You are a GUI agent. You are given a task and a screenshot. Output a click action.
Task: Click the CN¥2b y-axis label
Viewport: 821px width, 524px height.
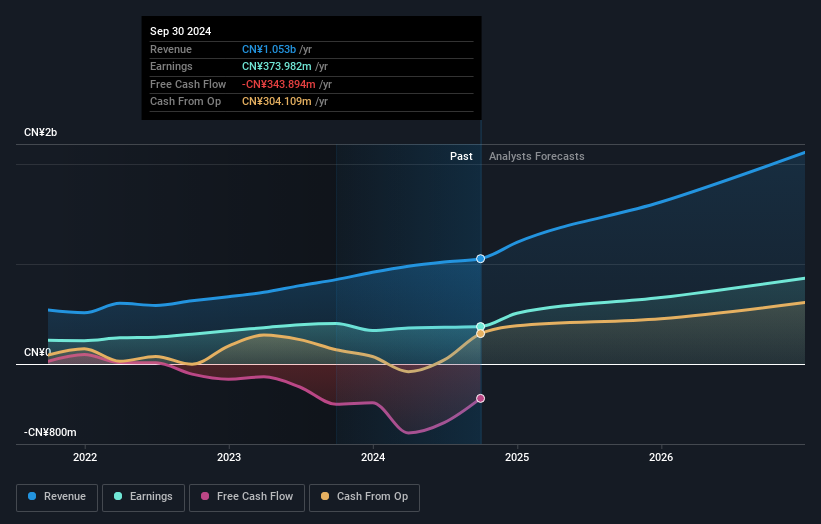point(40,132)
